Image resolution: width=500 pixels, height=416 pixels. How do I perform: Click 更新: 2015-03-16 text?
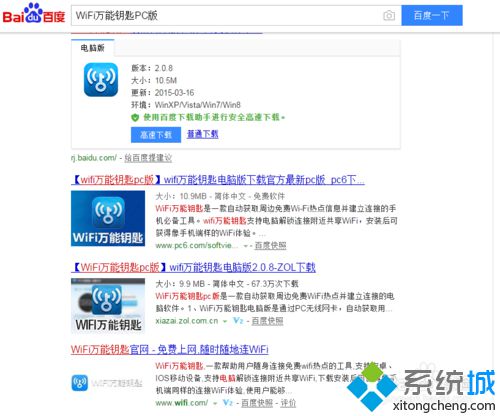pos(162,93)
